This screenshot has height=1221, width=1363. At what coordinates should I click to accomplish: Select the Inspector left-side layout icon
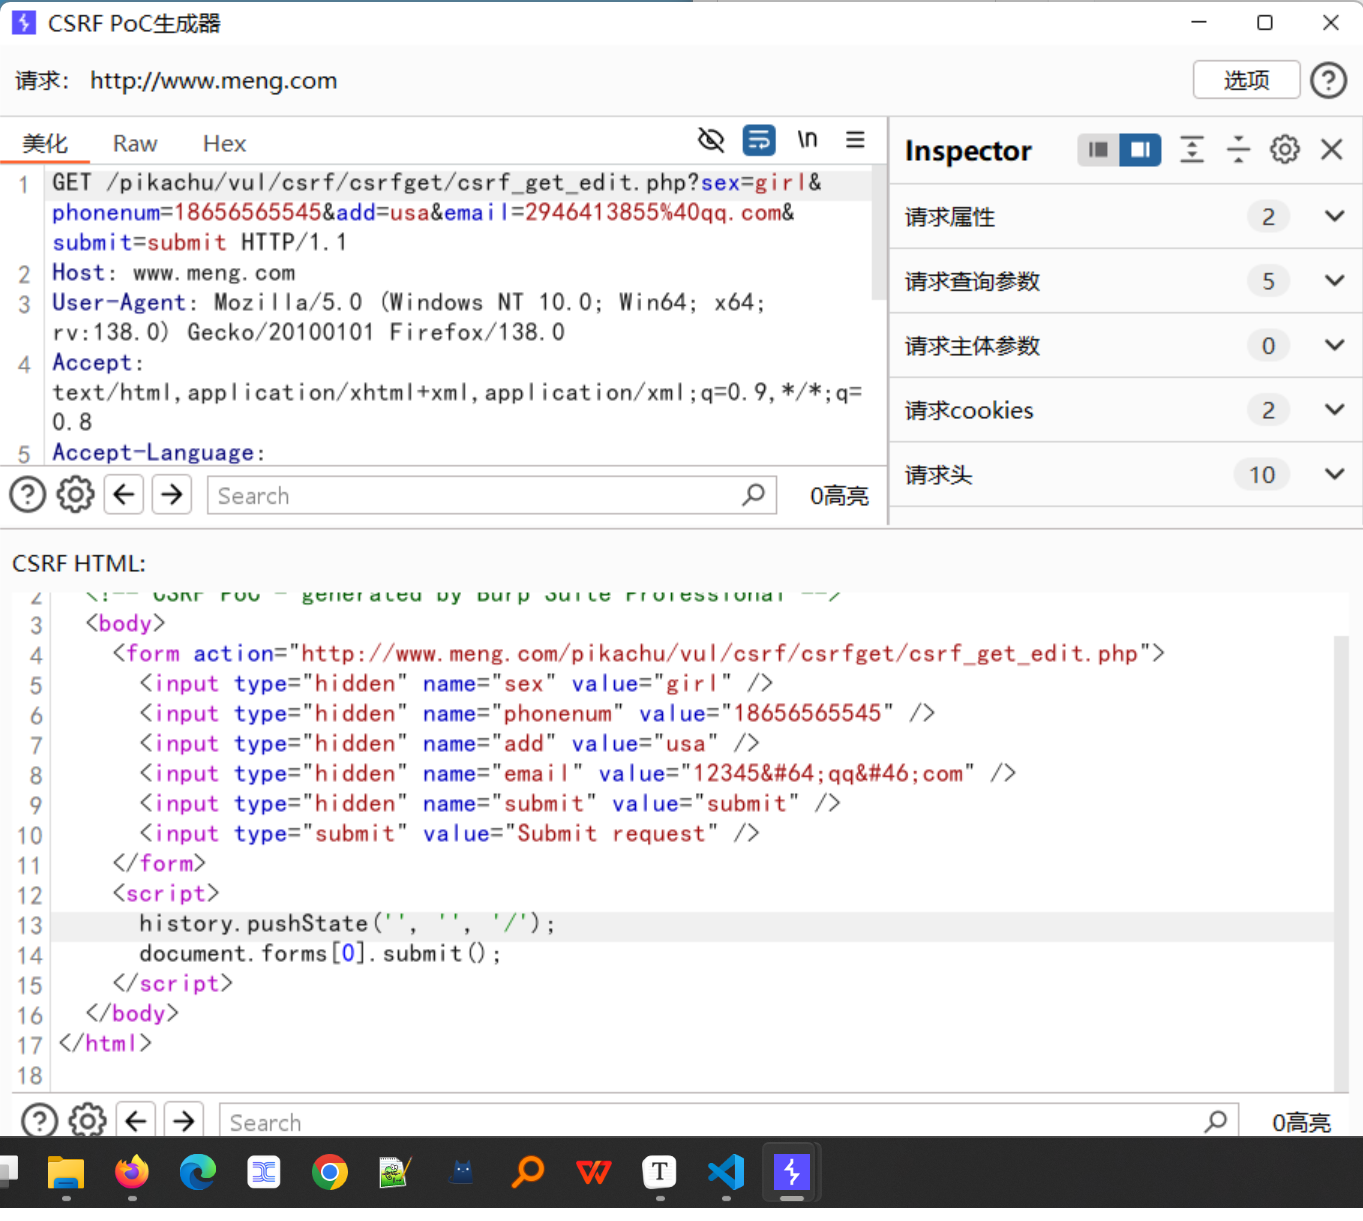pos(1098,150)
